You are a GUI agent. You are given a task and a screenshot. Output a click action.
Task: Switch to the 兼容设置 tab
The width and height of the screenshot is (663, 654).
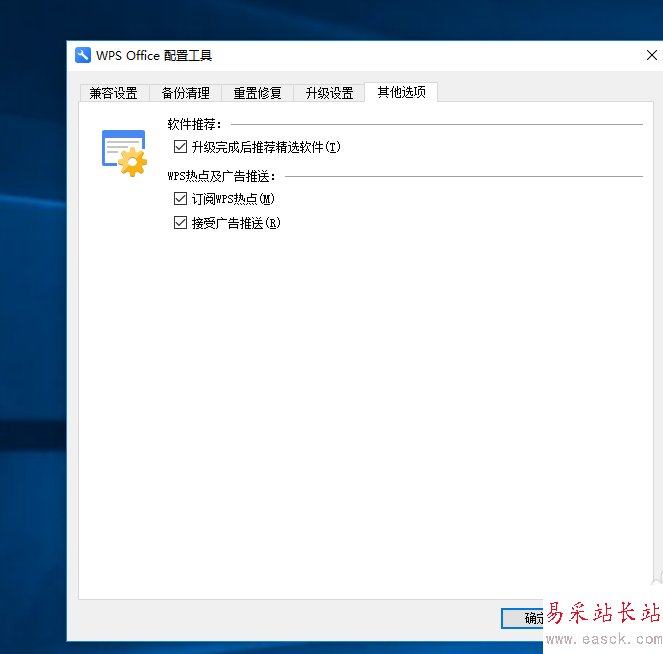click(x=114, y=93)
